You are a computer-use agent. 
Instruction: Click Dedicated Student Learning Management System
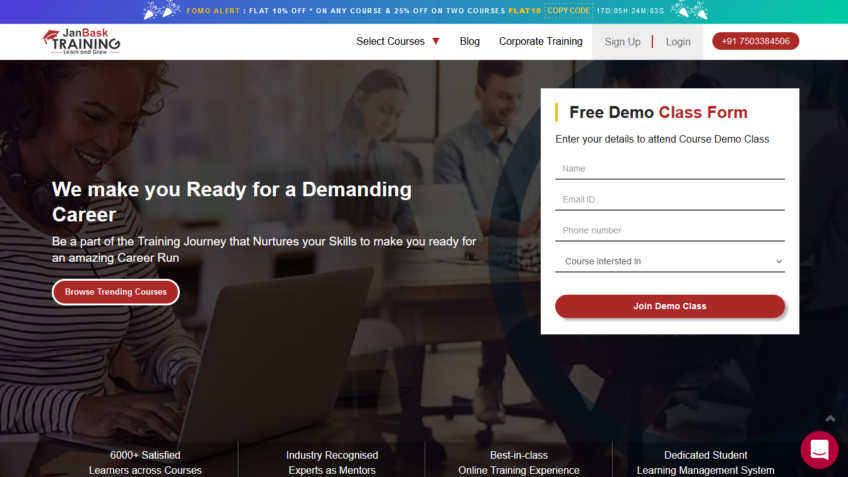click(x=705, y=462)
